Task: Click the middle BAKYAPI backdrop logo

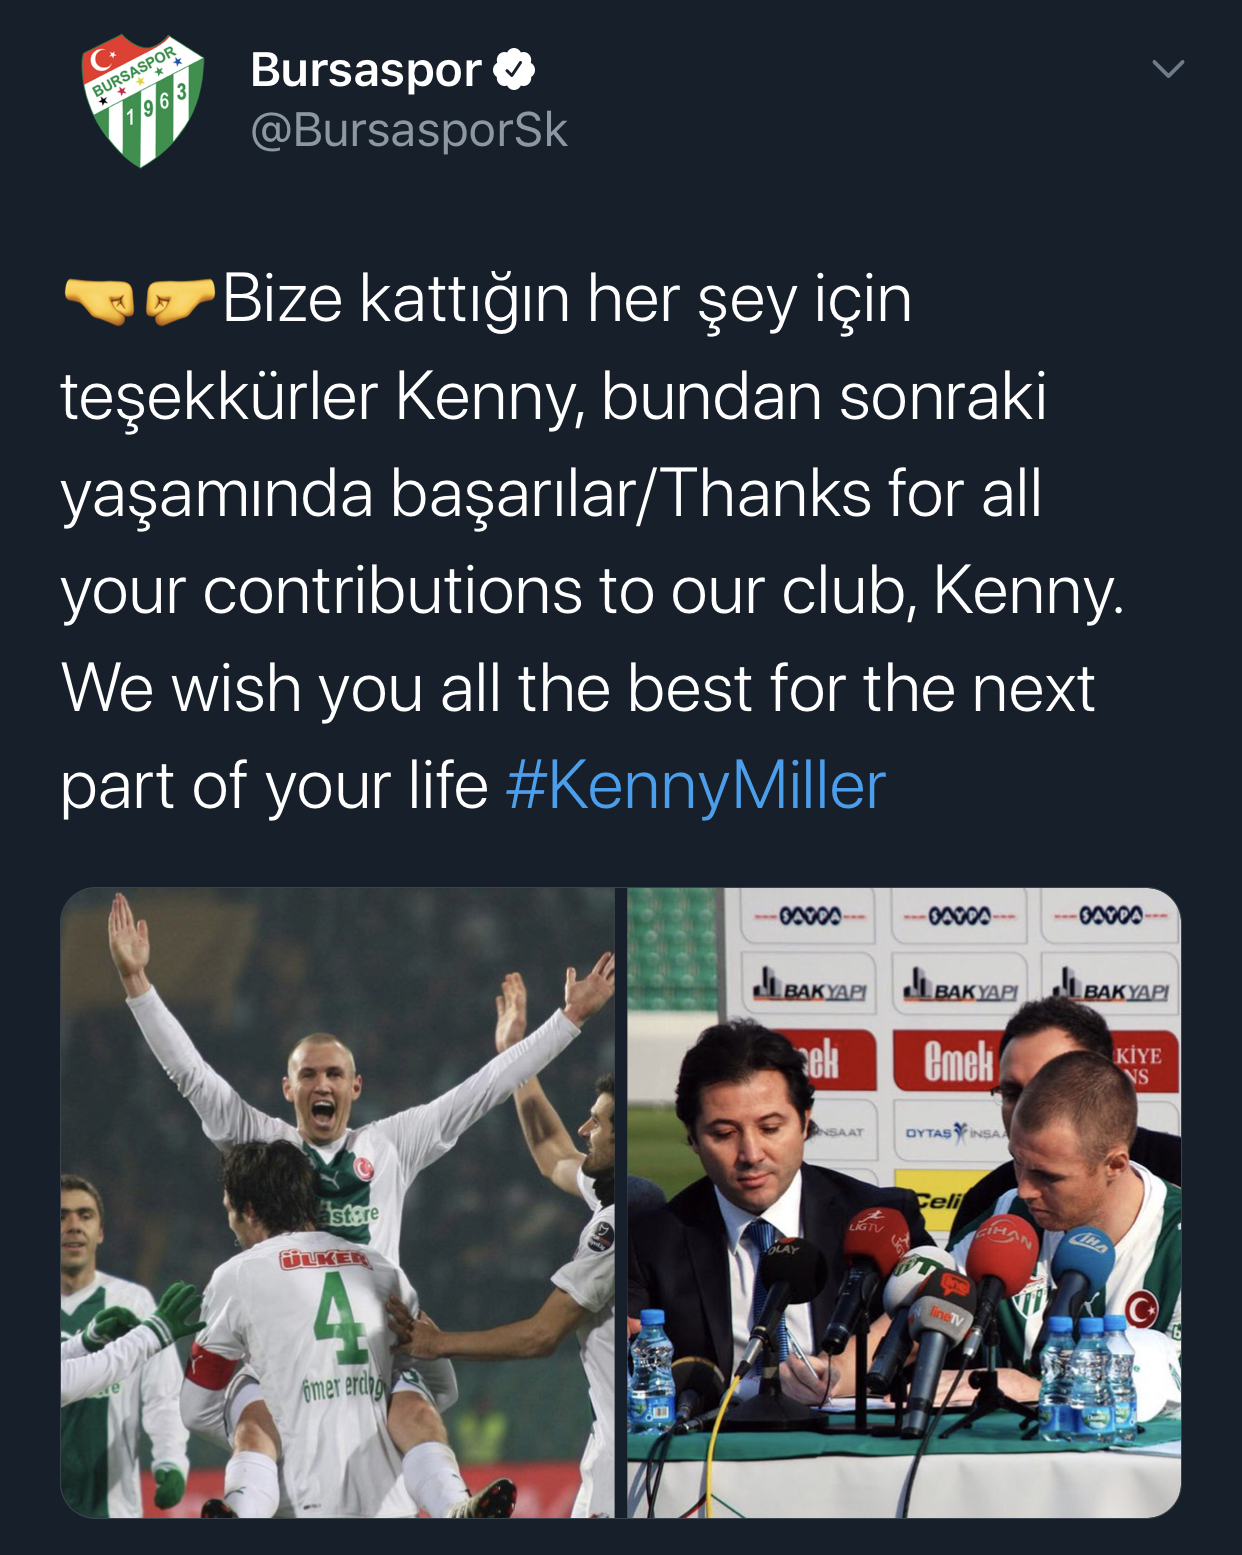Action: coord(959,987)
